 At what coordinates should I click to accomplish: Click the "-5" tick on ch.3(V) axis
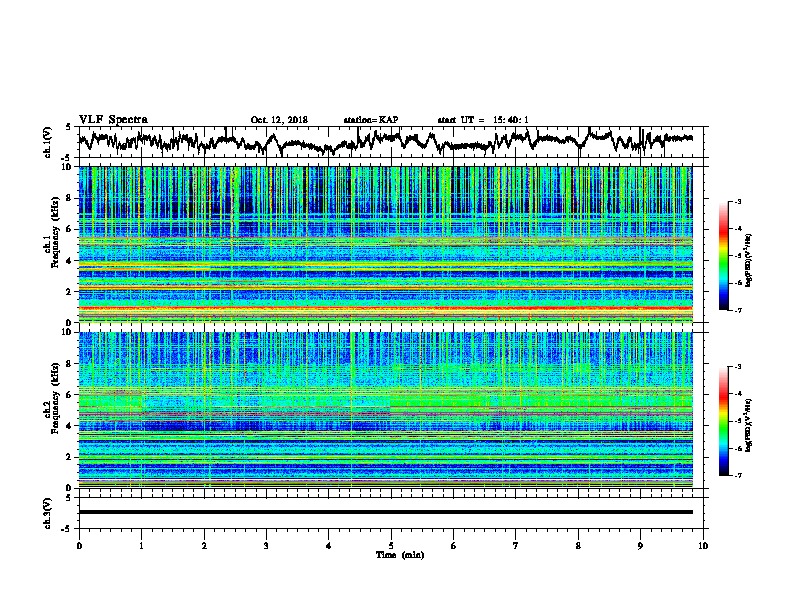click(66, 529)
